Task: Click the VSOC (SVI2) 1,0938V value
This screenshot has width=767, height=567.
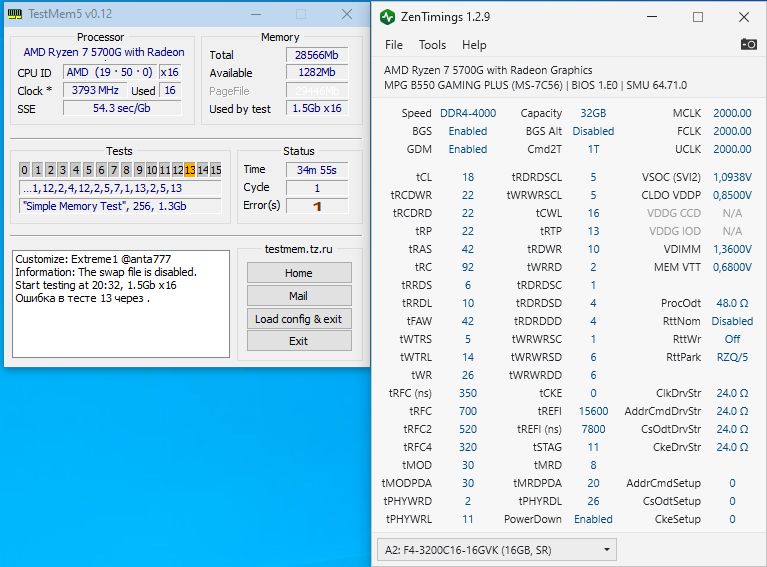Action: [732, 177]
